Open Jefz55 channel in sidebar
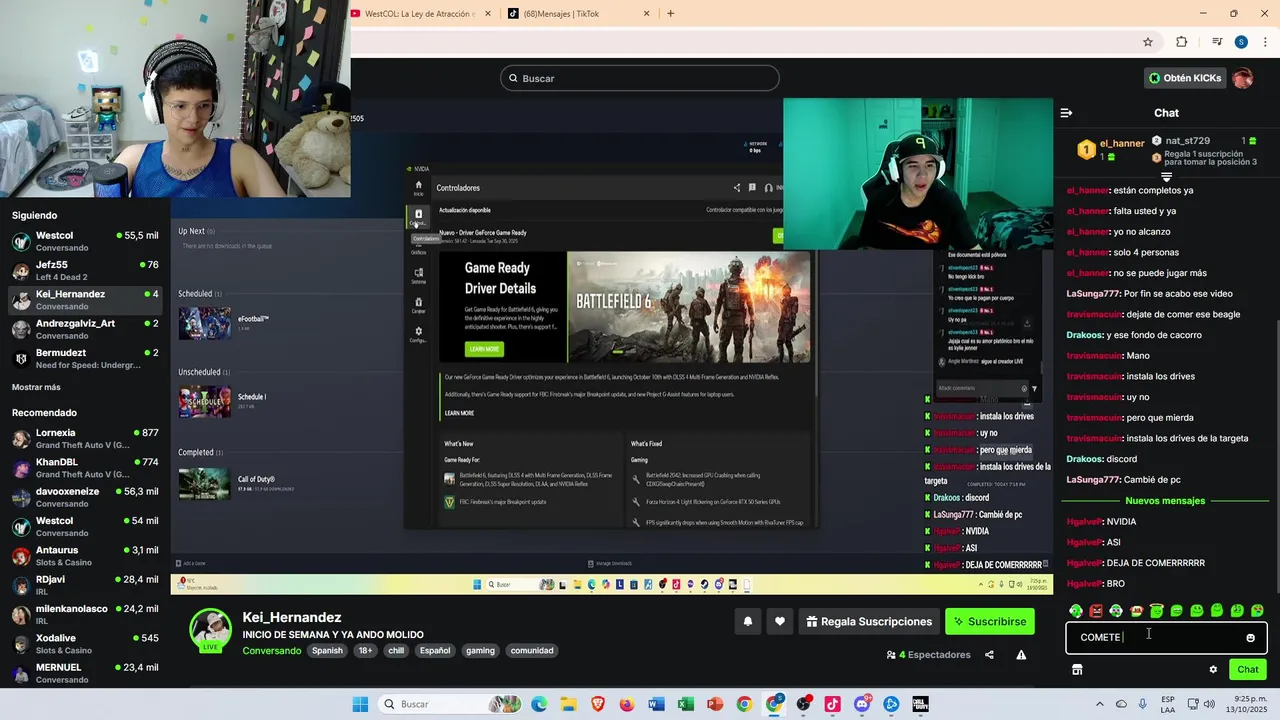1280x720 pixels. 85,270
